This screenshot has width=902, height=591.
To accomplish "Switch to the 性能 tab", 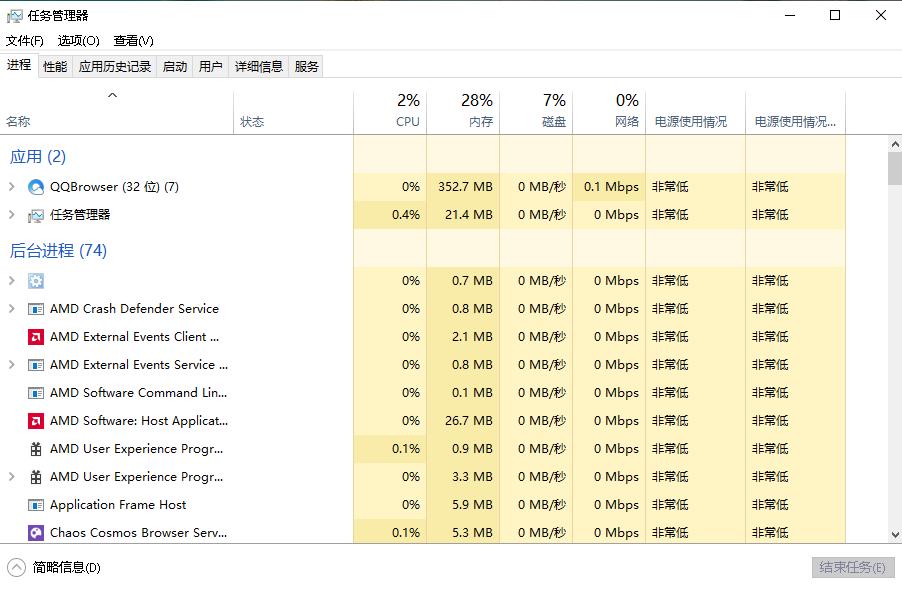I will [55, 65].
